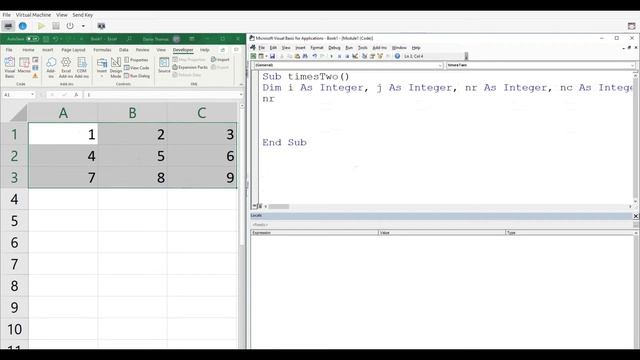Open the Macros dialog in the Excel ribbon
Screen dimensions: 640x360
pos(24,66)
